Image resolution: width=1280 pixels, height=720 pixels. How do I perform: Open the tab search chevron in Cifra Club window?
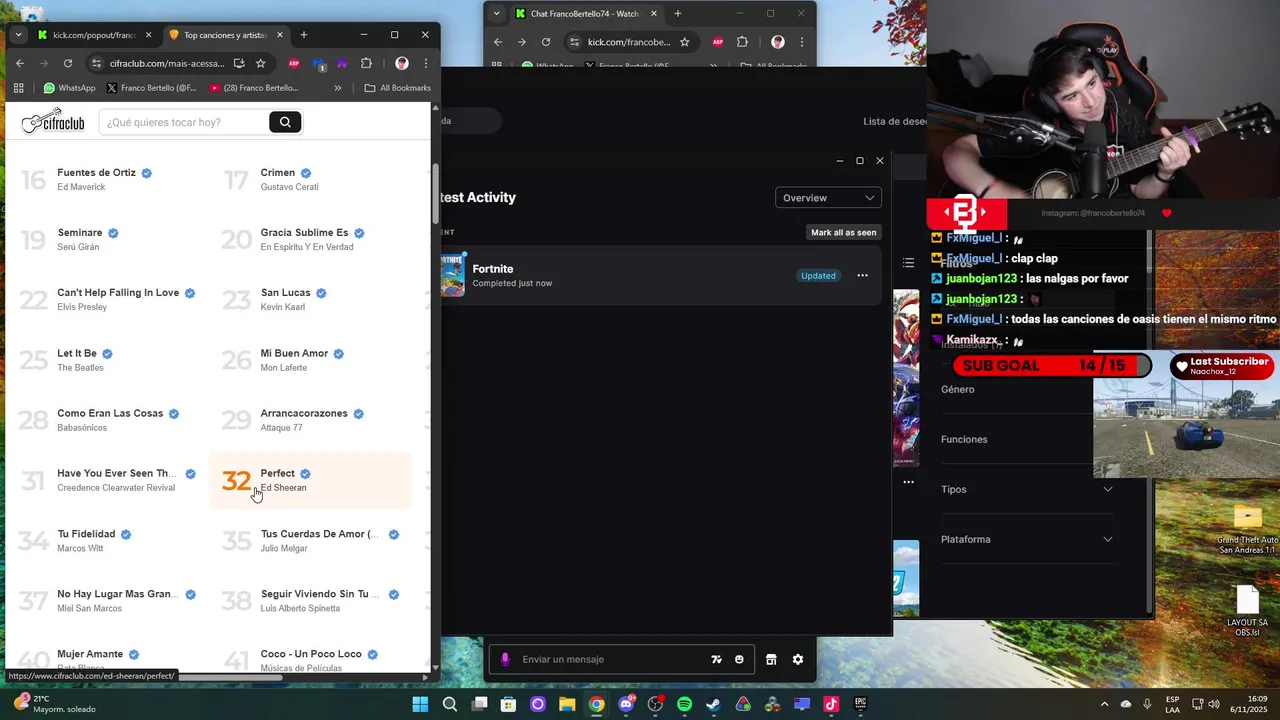click(18, 35)
